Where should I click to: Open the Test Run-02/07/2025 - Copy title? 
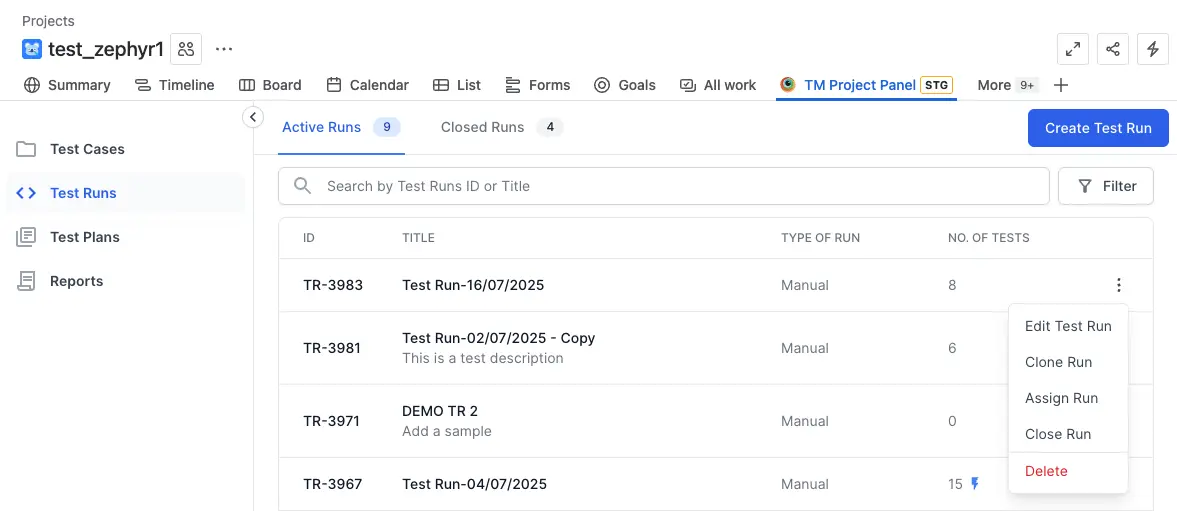coord(498,338)
